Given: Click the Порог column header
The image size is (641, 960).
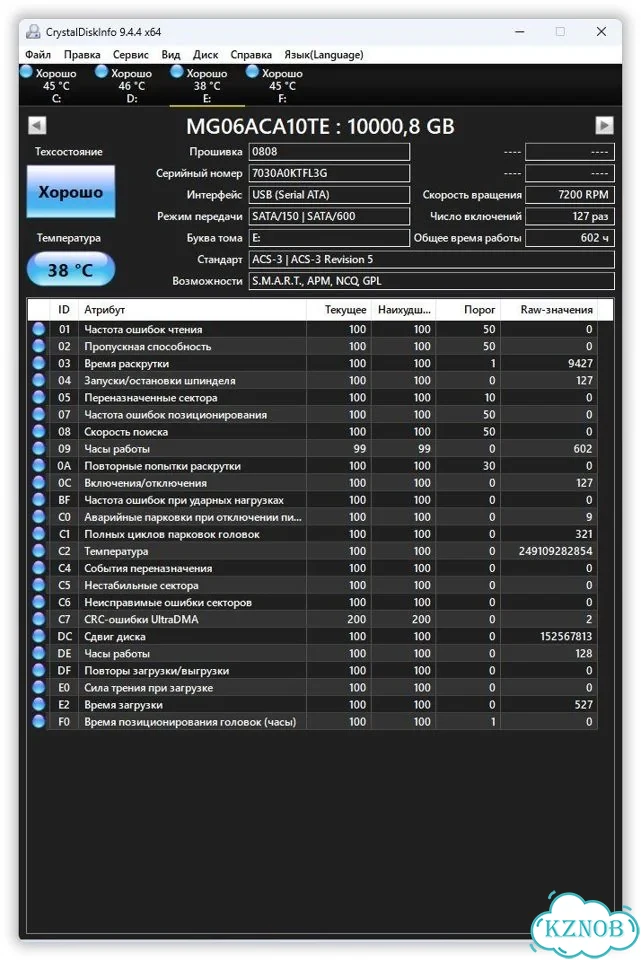Looking at the screenshot, I should click(x=468, y=310).
